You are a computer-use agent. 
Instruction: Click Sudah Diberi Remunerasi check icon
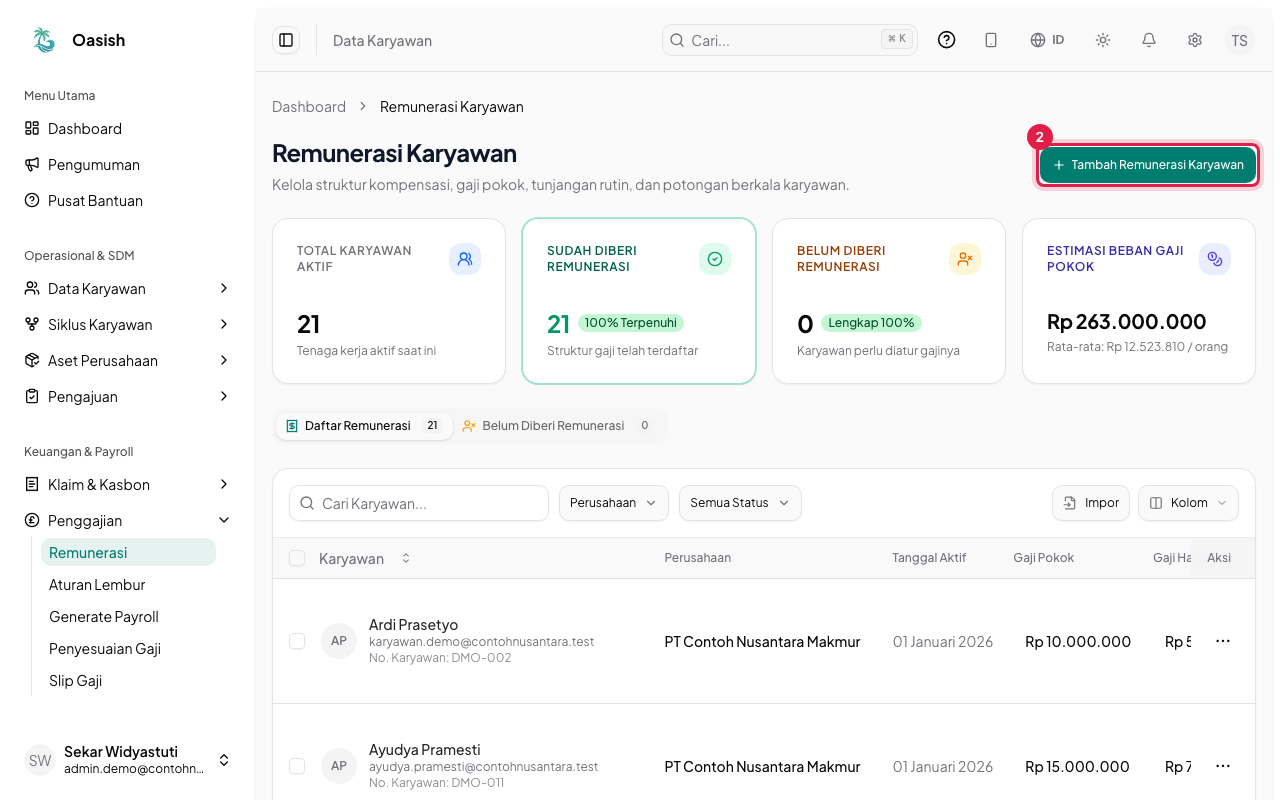tap(715, 259)
